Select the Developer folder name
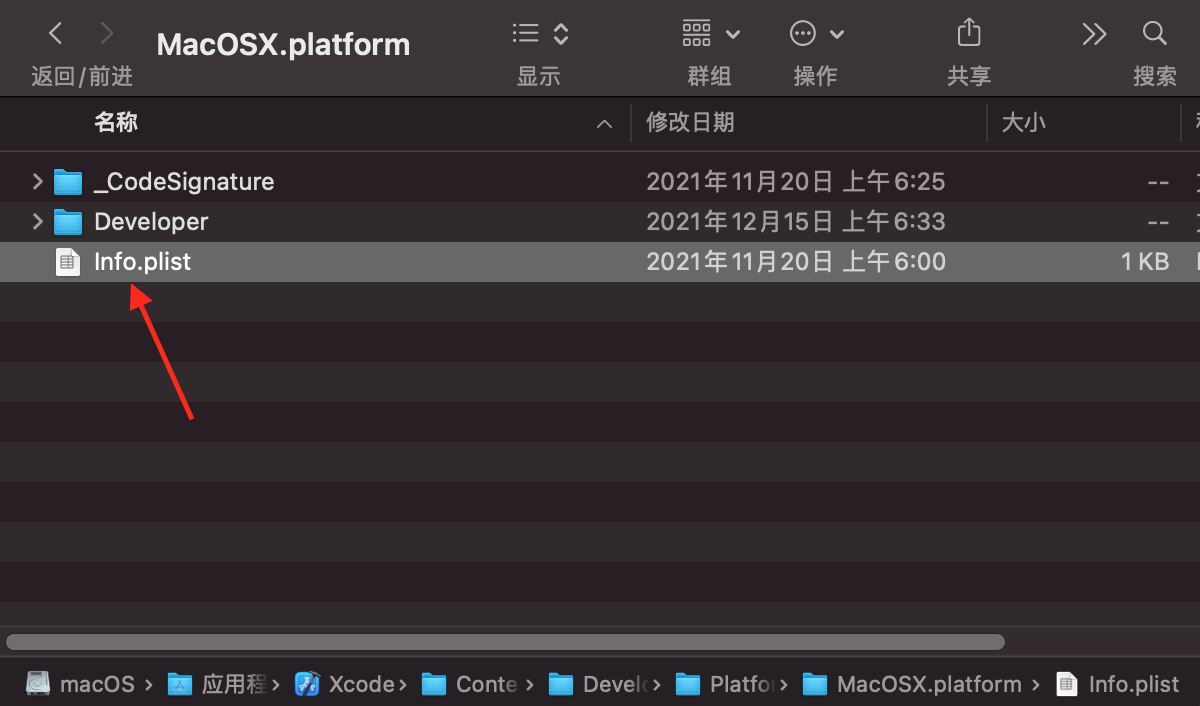Image resolution: width=1200 pixels, height=706 pixels. click(x=151, y=221)
